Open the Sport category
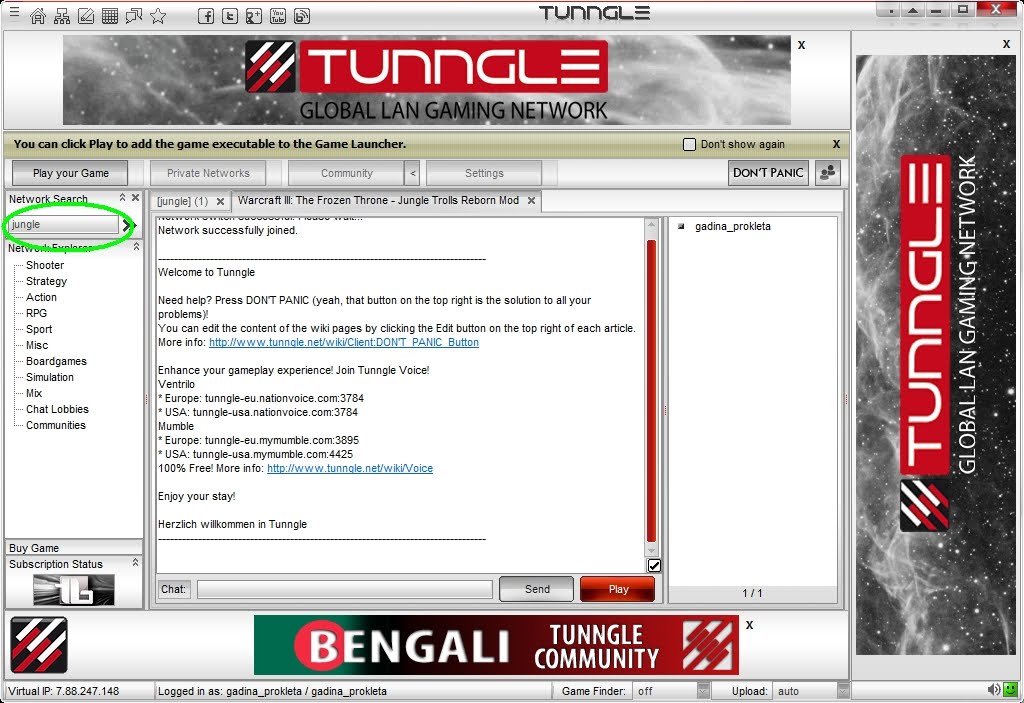Screen dimensions: 1024x703 tap(39, 329)
